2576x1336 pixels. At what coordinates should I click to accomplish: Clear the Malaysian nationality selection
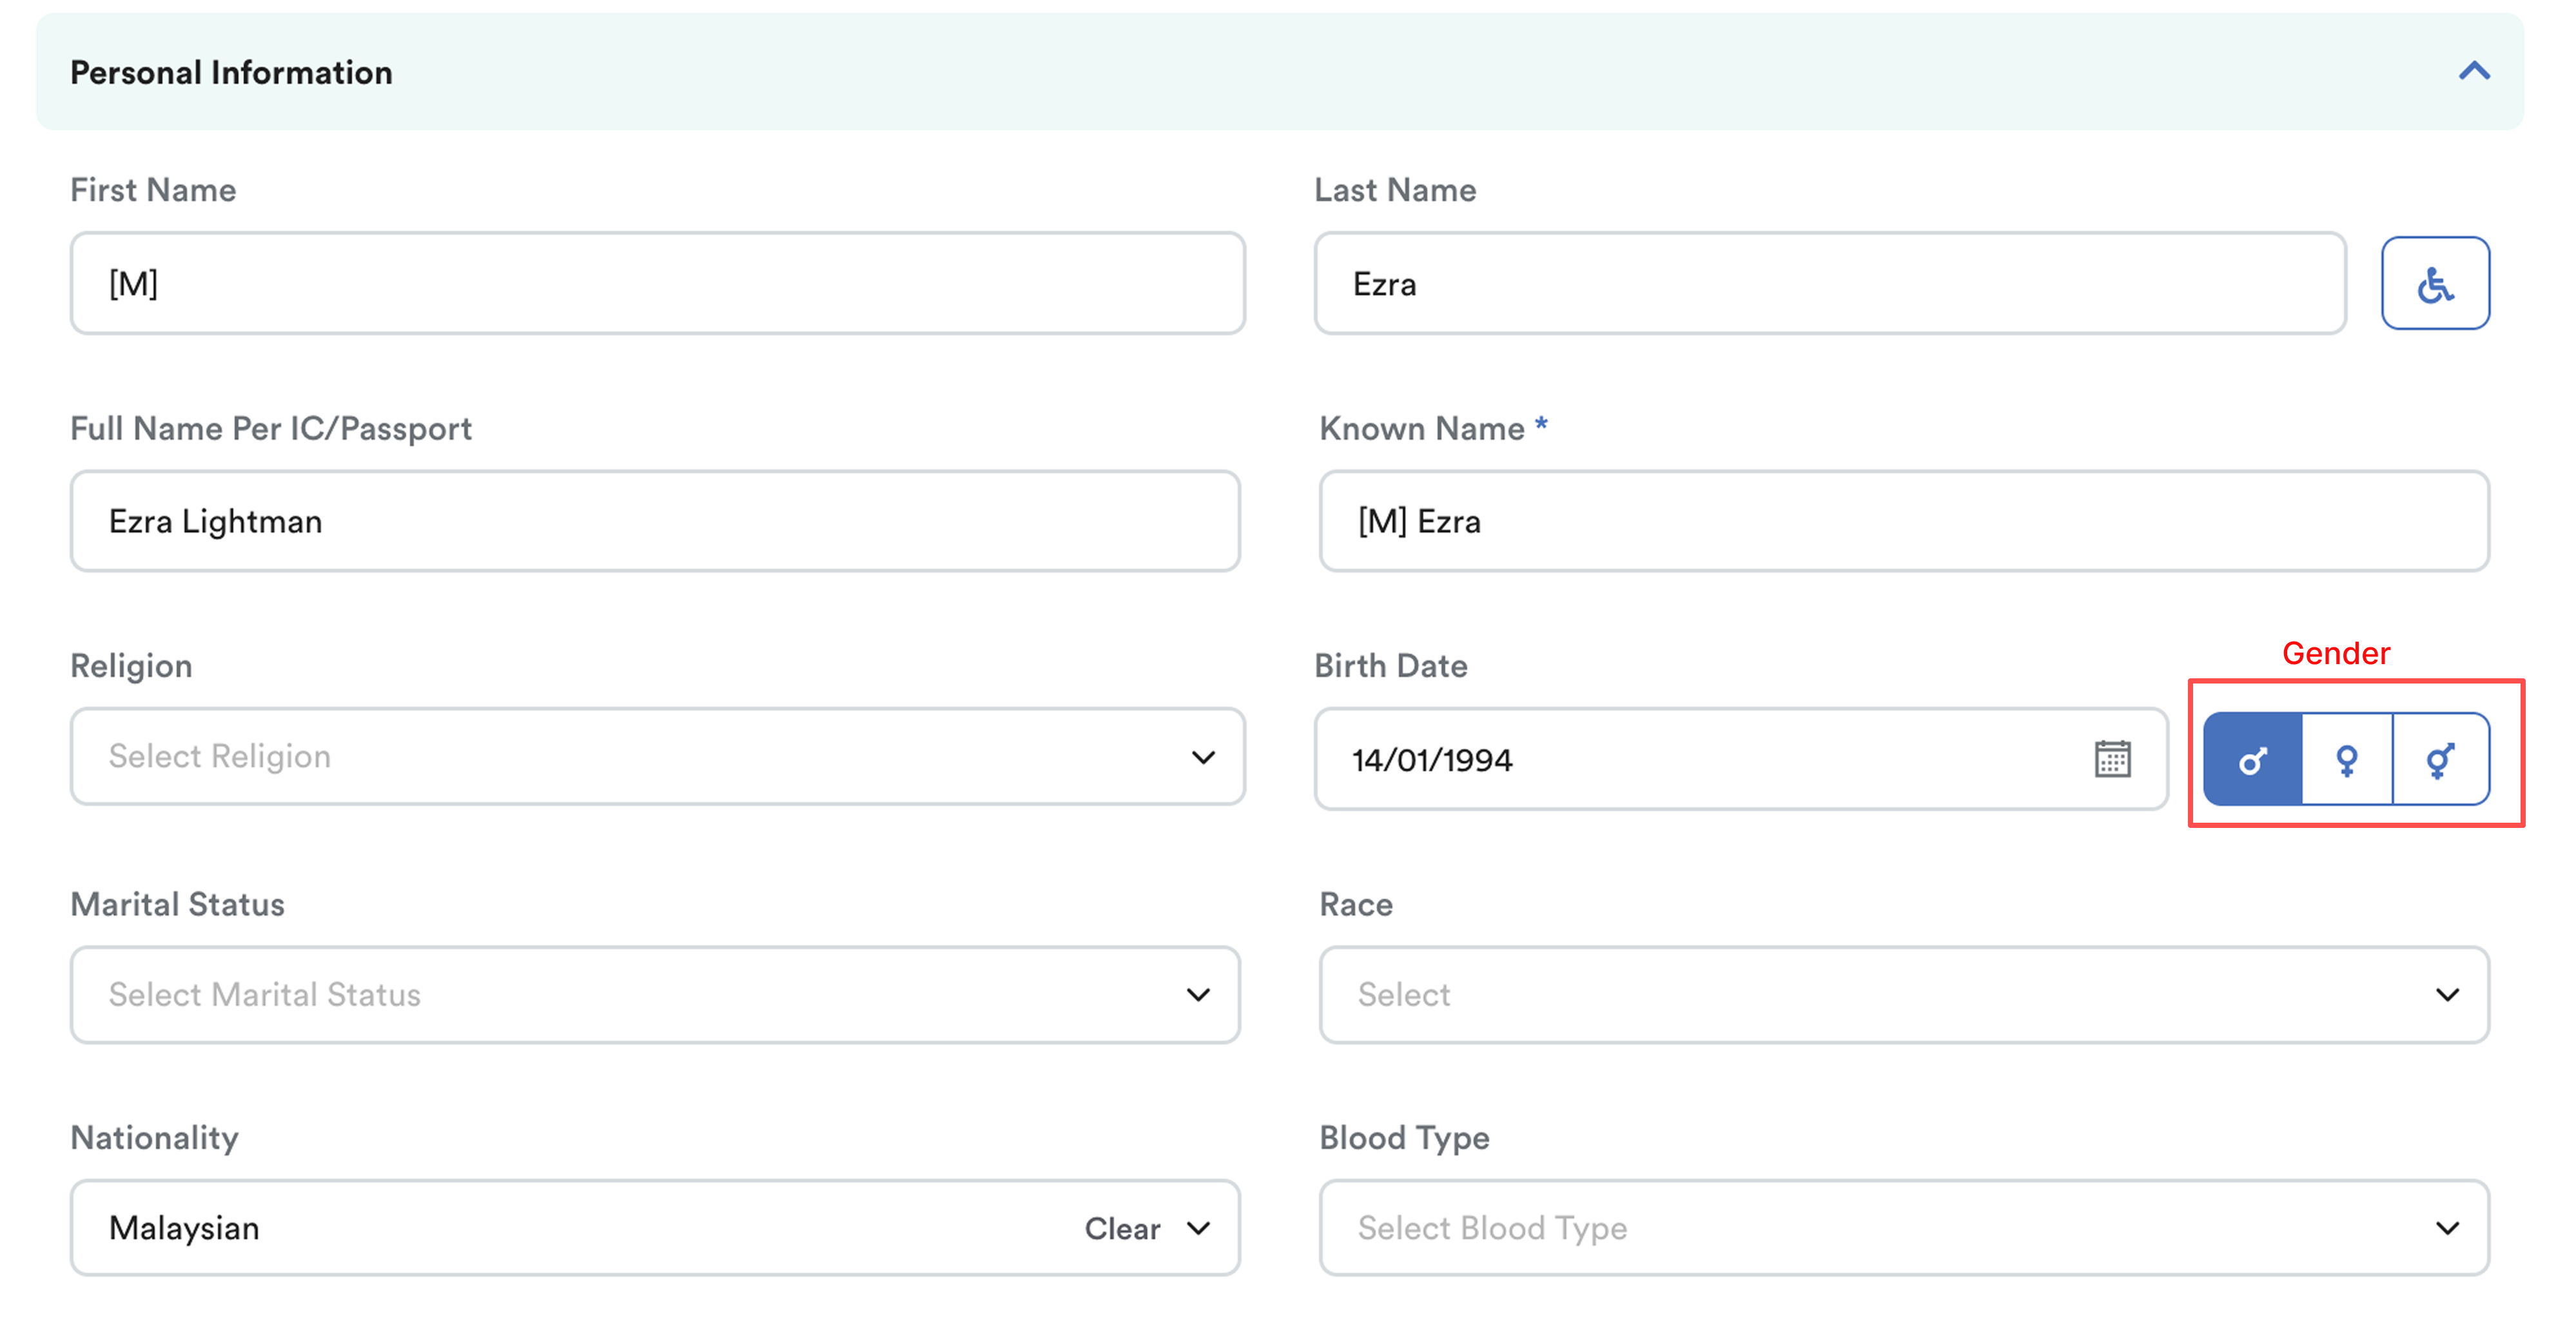[x=1122, y=1229]
